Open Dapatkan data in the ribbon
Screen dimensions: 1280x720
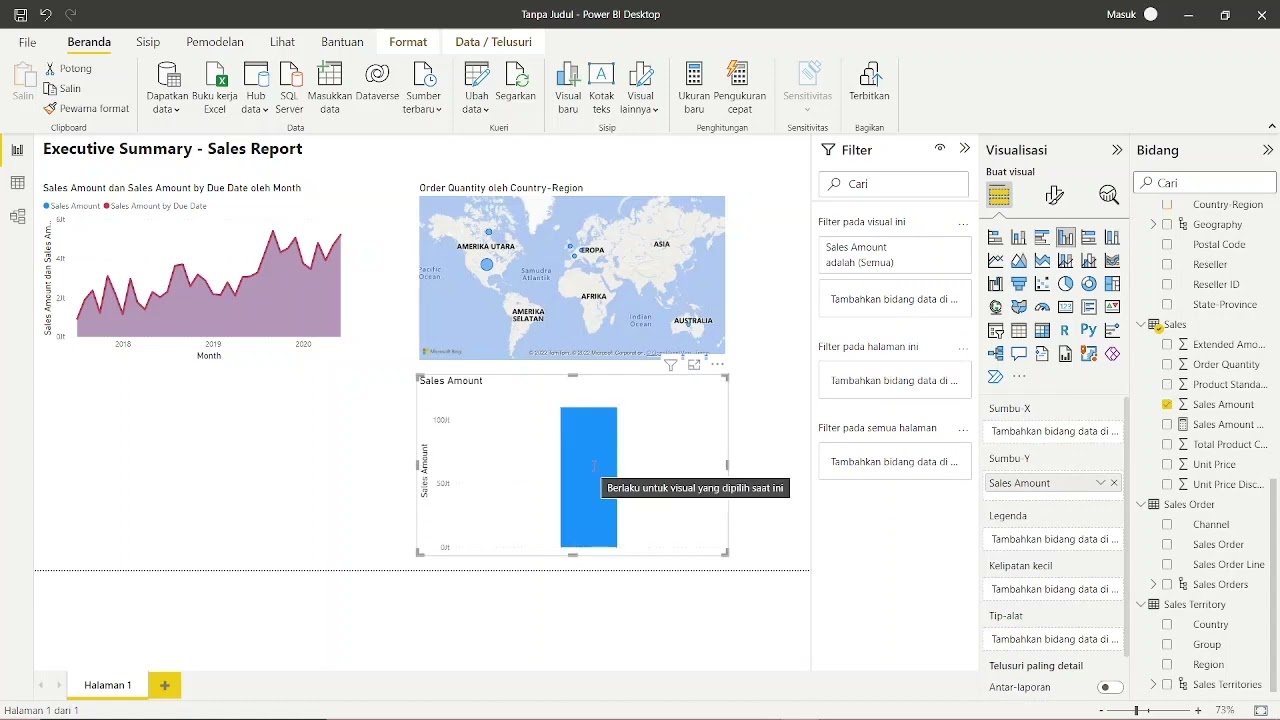coord(167,88)
